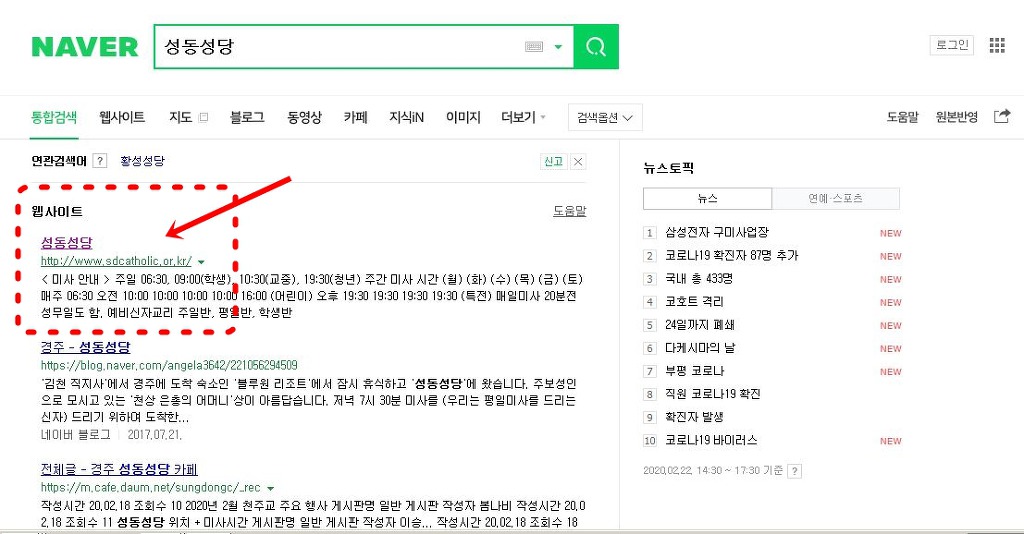
Task: Open related search term 활성성당
Action: pos(142,161)
